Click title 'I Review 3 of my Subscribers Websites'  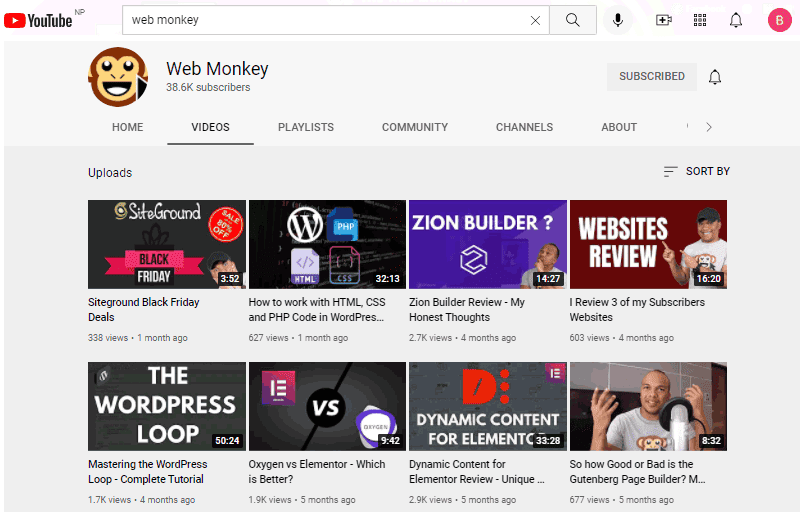tap(637, 310)
